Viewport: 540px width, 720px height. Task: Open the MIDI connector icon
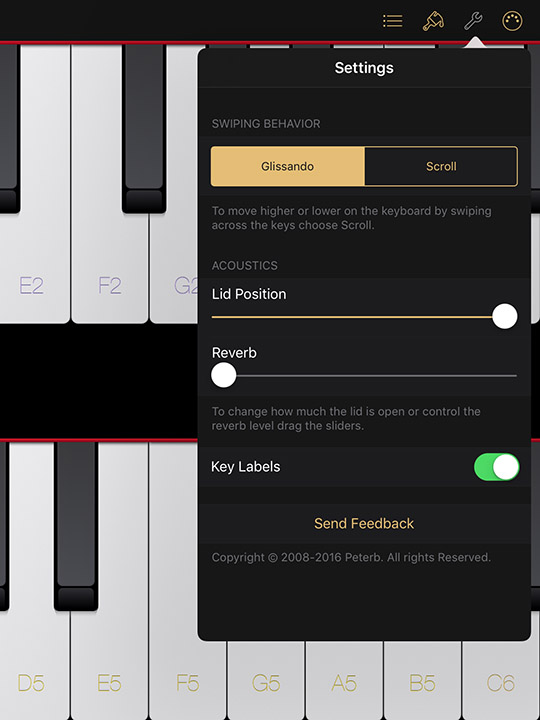pos(512,21)
